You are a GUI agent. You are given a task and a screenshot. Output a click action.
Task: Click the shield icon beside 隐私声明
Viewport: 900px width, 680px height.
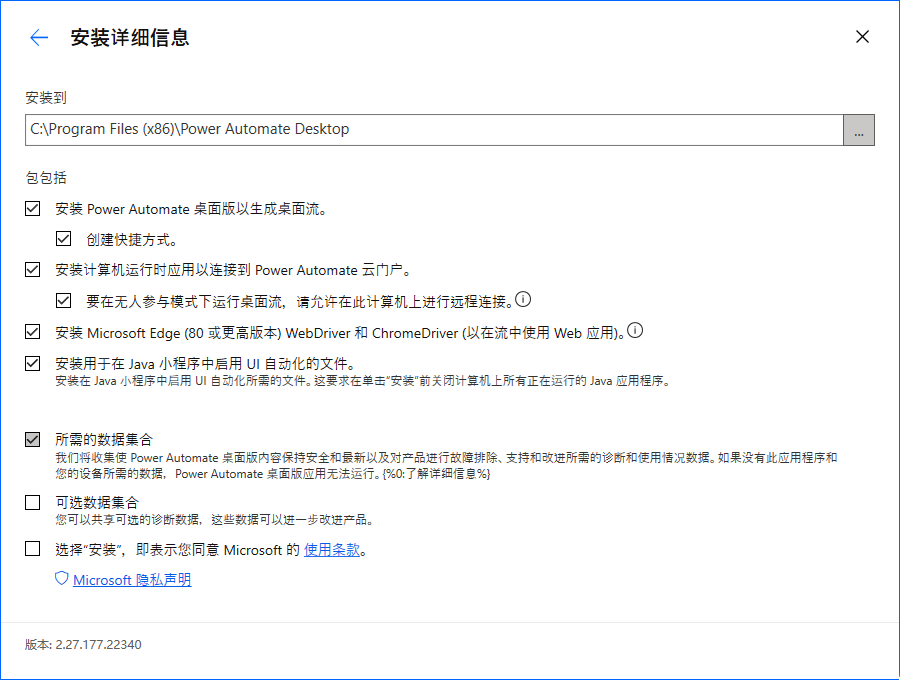click(61, 579)
